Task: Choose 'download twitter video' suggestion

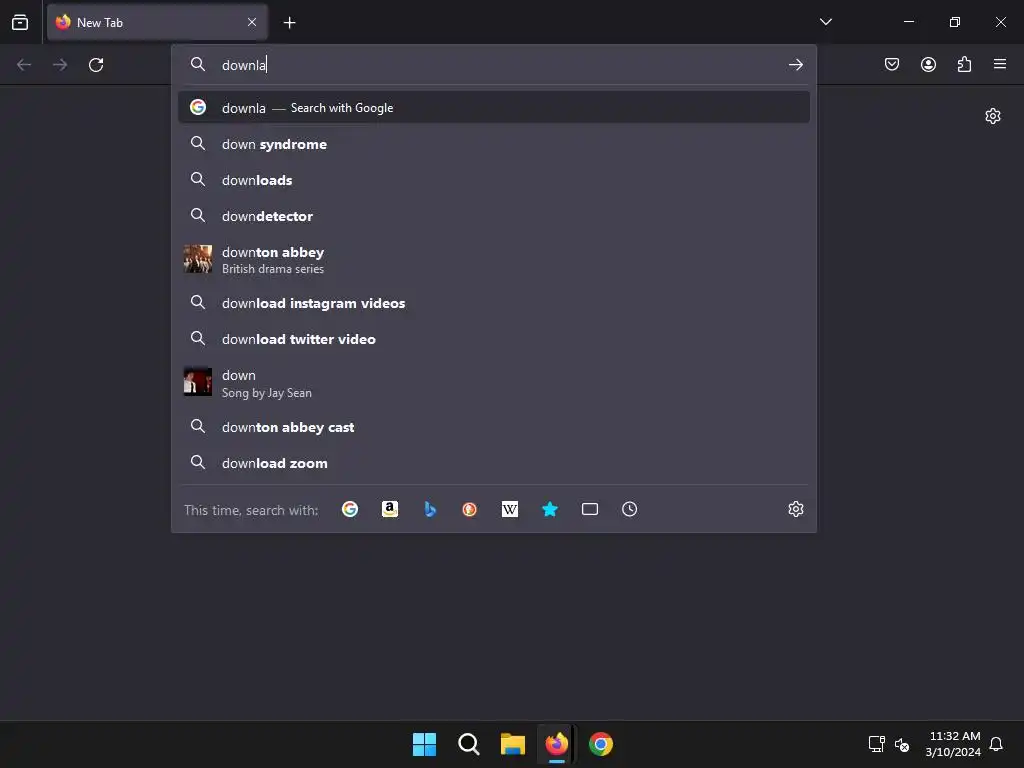Action: [494, 339]
